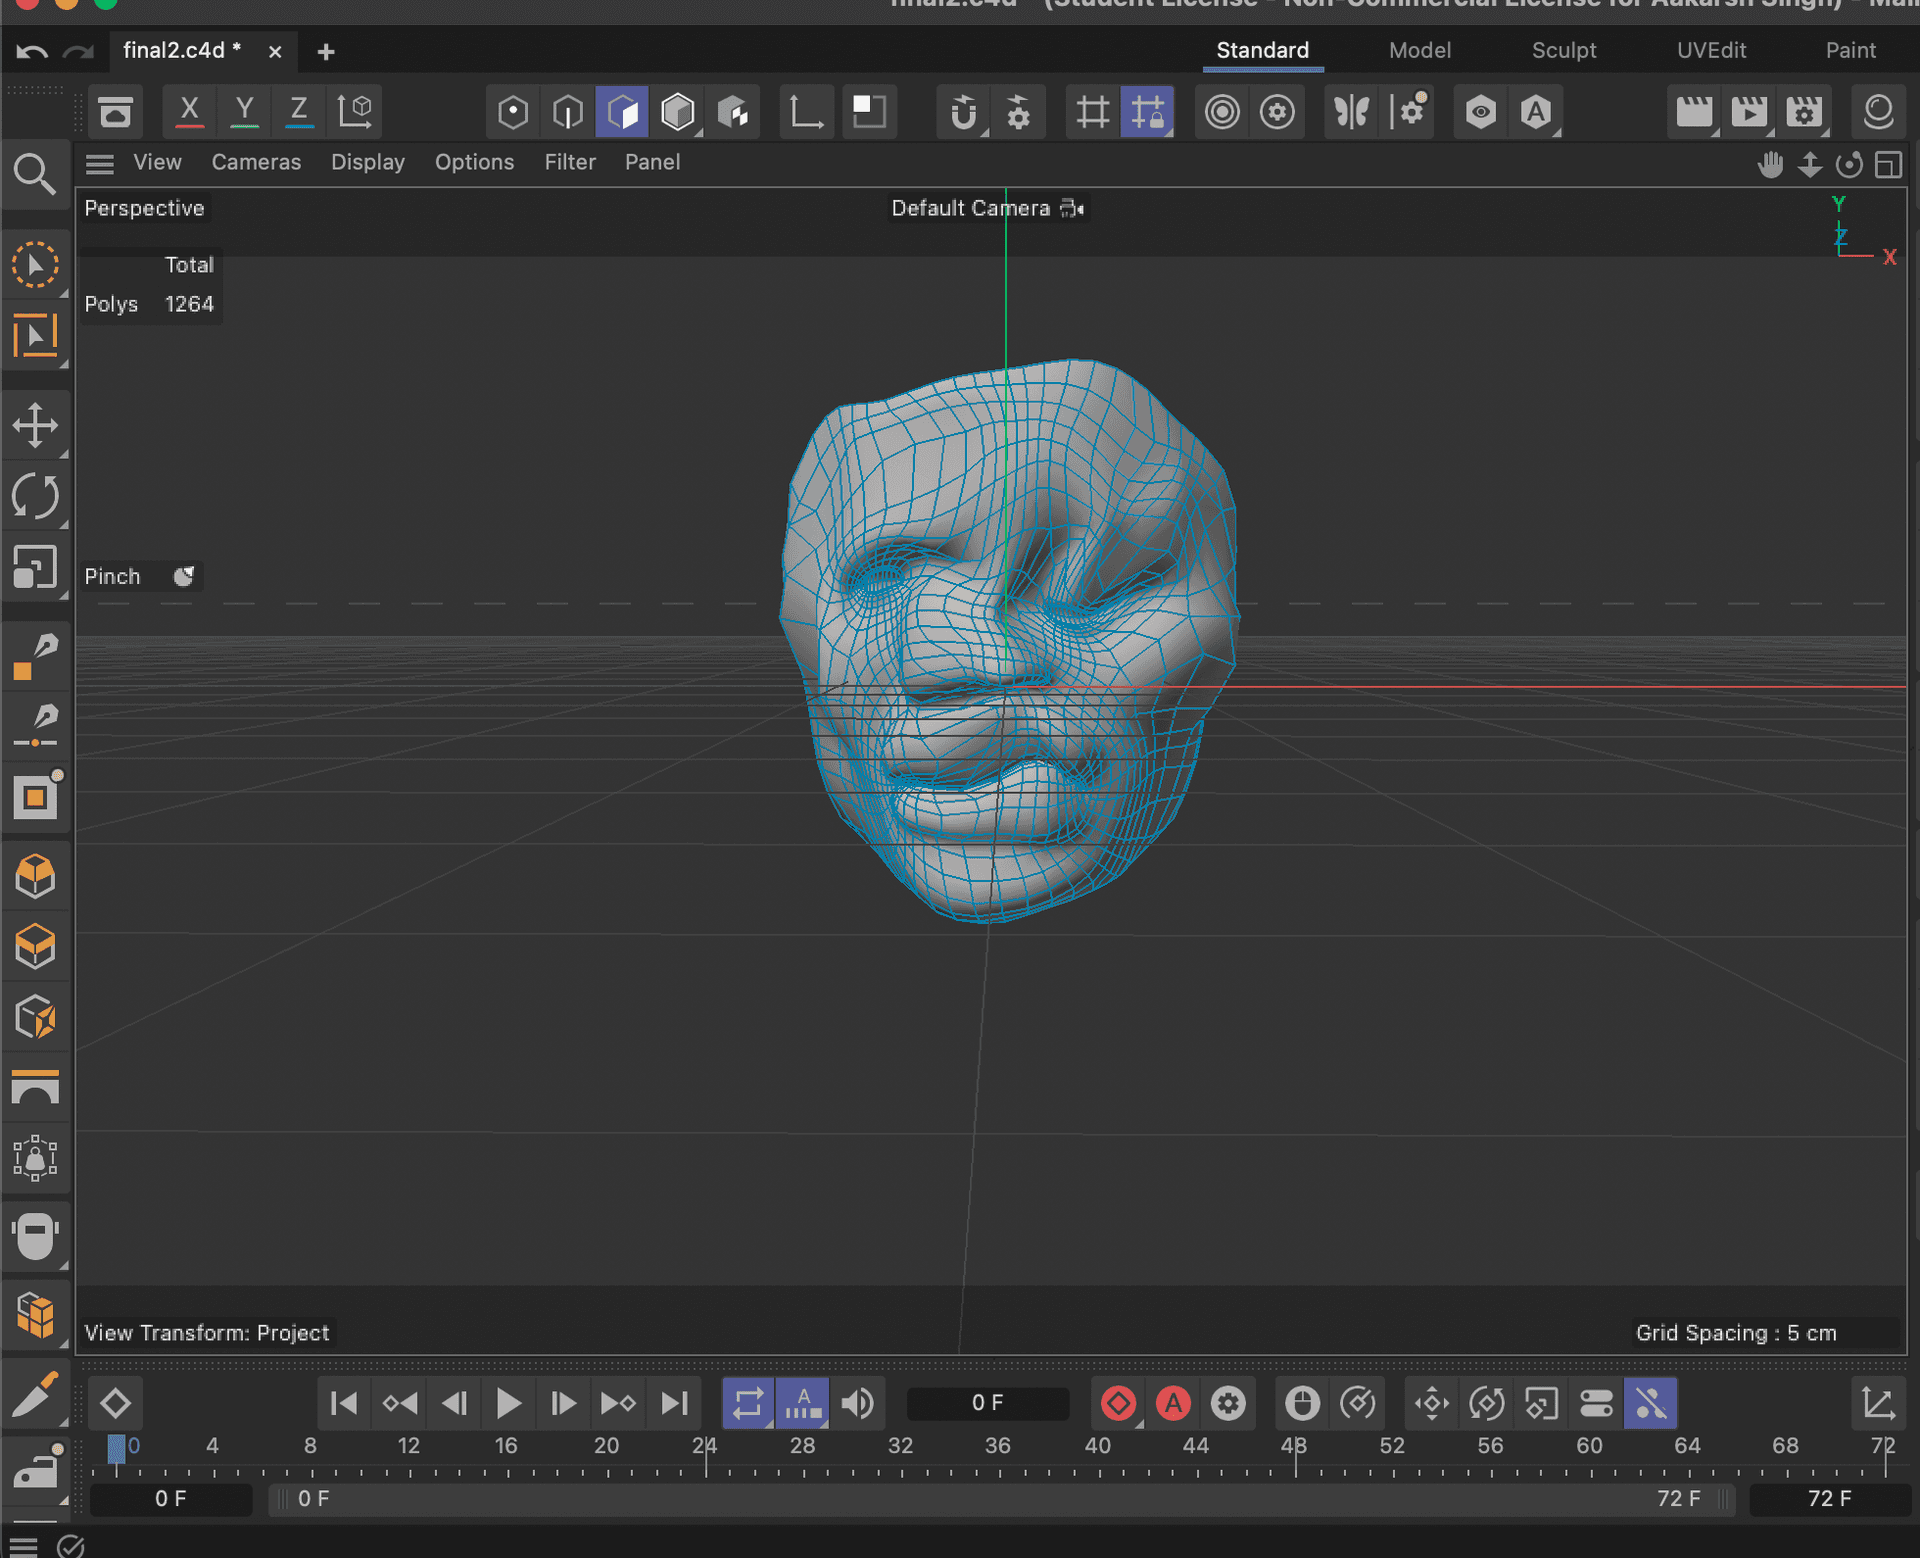The height and width of the screenshot is (1558, 1920).
Task: Switch to Points mode
Action: coord(513,112)
